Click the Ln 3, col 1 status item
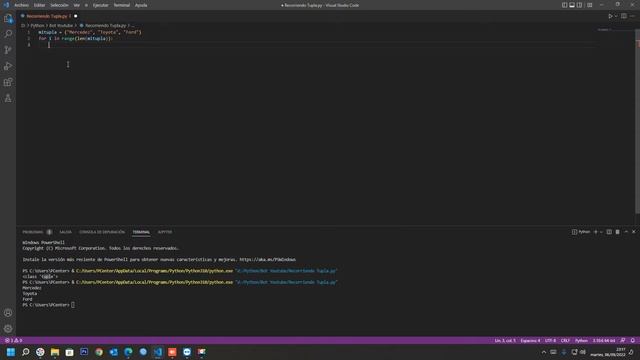Viewport: 640px width, 360px height. coord(505,340)
